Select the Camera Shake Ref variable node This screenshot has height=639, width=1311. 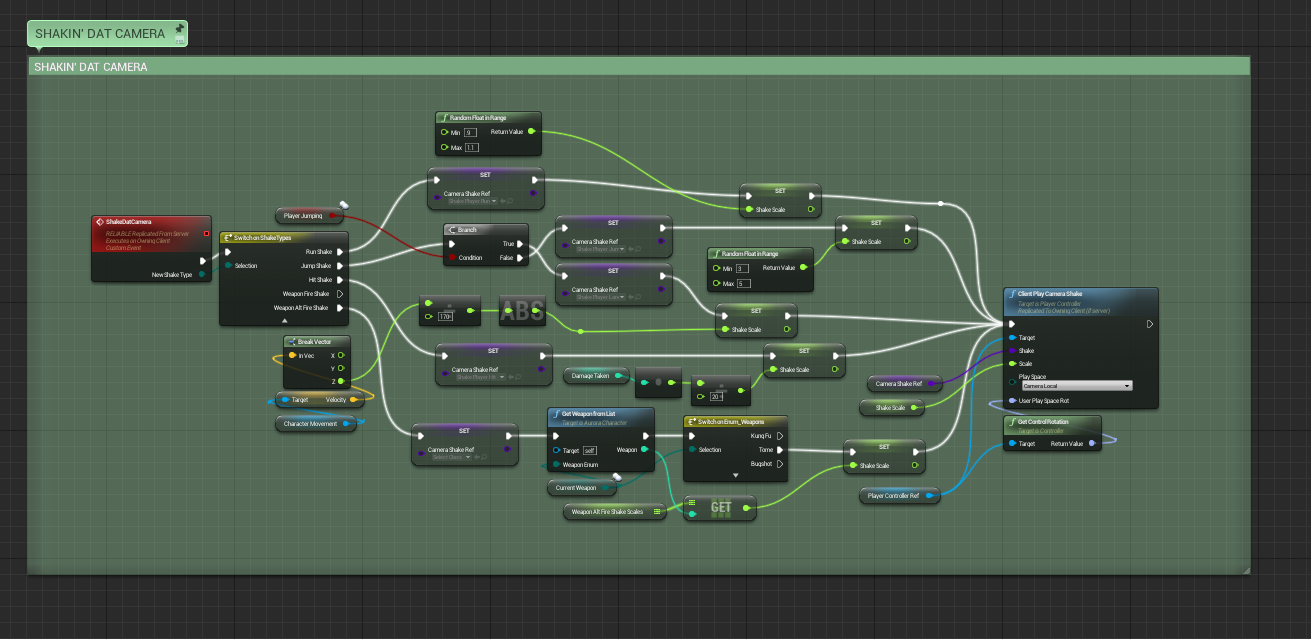pyautogui.click(x=904, y=383)
